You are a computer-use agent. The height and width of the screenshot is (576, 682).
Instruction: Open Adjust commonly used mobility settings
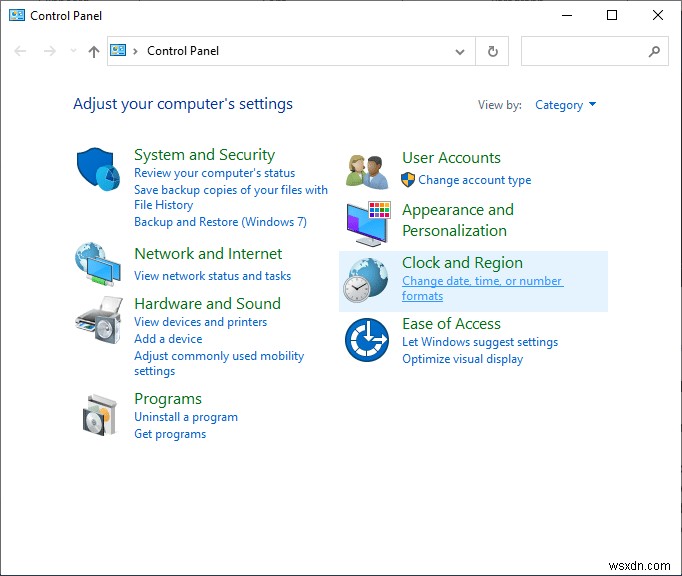(x=219, y=363)
